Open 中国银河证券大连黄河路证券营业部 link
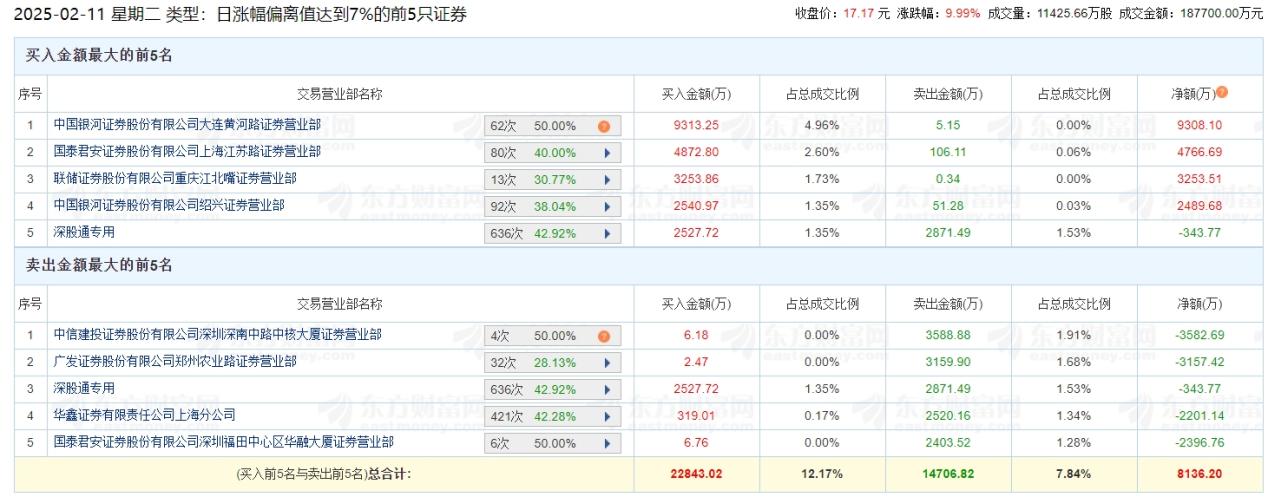The image size is (1268, 497). click(187, 125)
